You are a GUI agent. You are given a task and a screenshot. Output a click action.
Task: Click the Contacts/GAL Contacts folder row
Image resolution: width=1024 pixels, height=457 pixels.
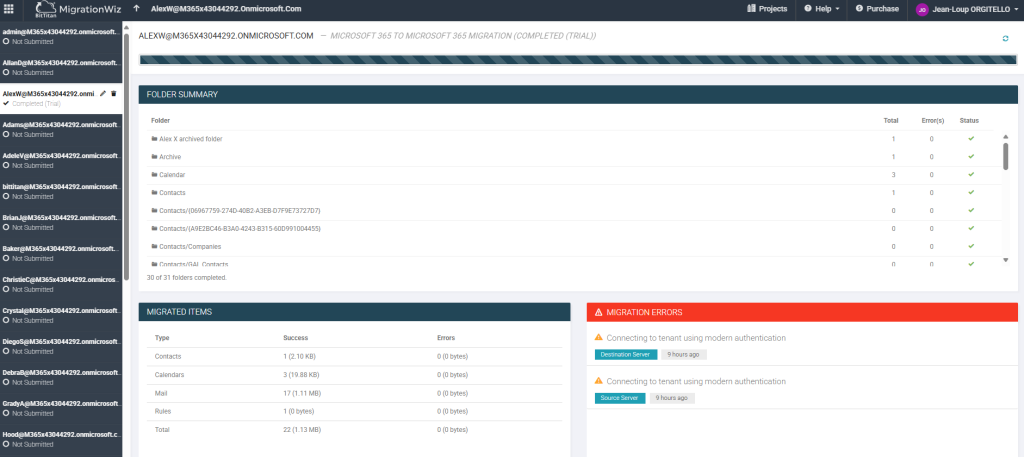pyautogui.click(x=571, y=262)
